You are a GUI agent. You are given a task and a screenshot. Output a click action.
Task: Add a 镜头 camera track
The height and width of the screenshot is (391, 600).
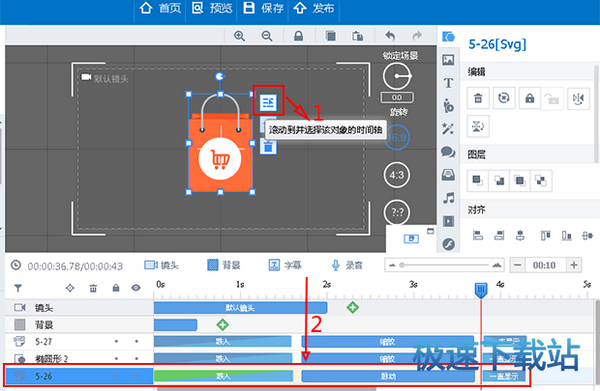click(161, 265)
